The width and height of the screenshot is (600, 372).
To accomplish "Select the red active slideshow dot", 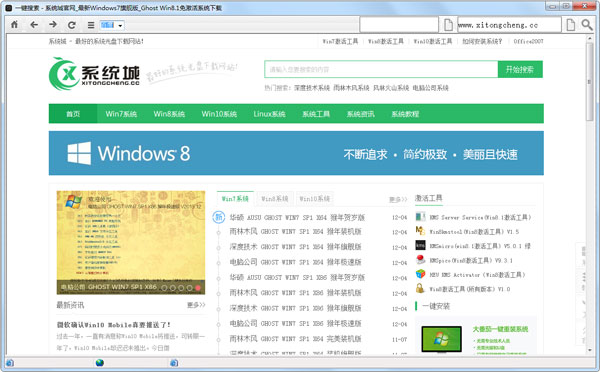I will coord(198,288).
